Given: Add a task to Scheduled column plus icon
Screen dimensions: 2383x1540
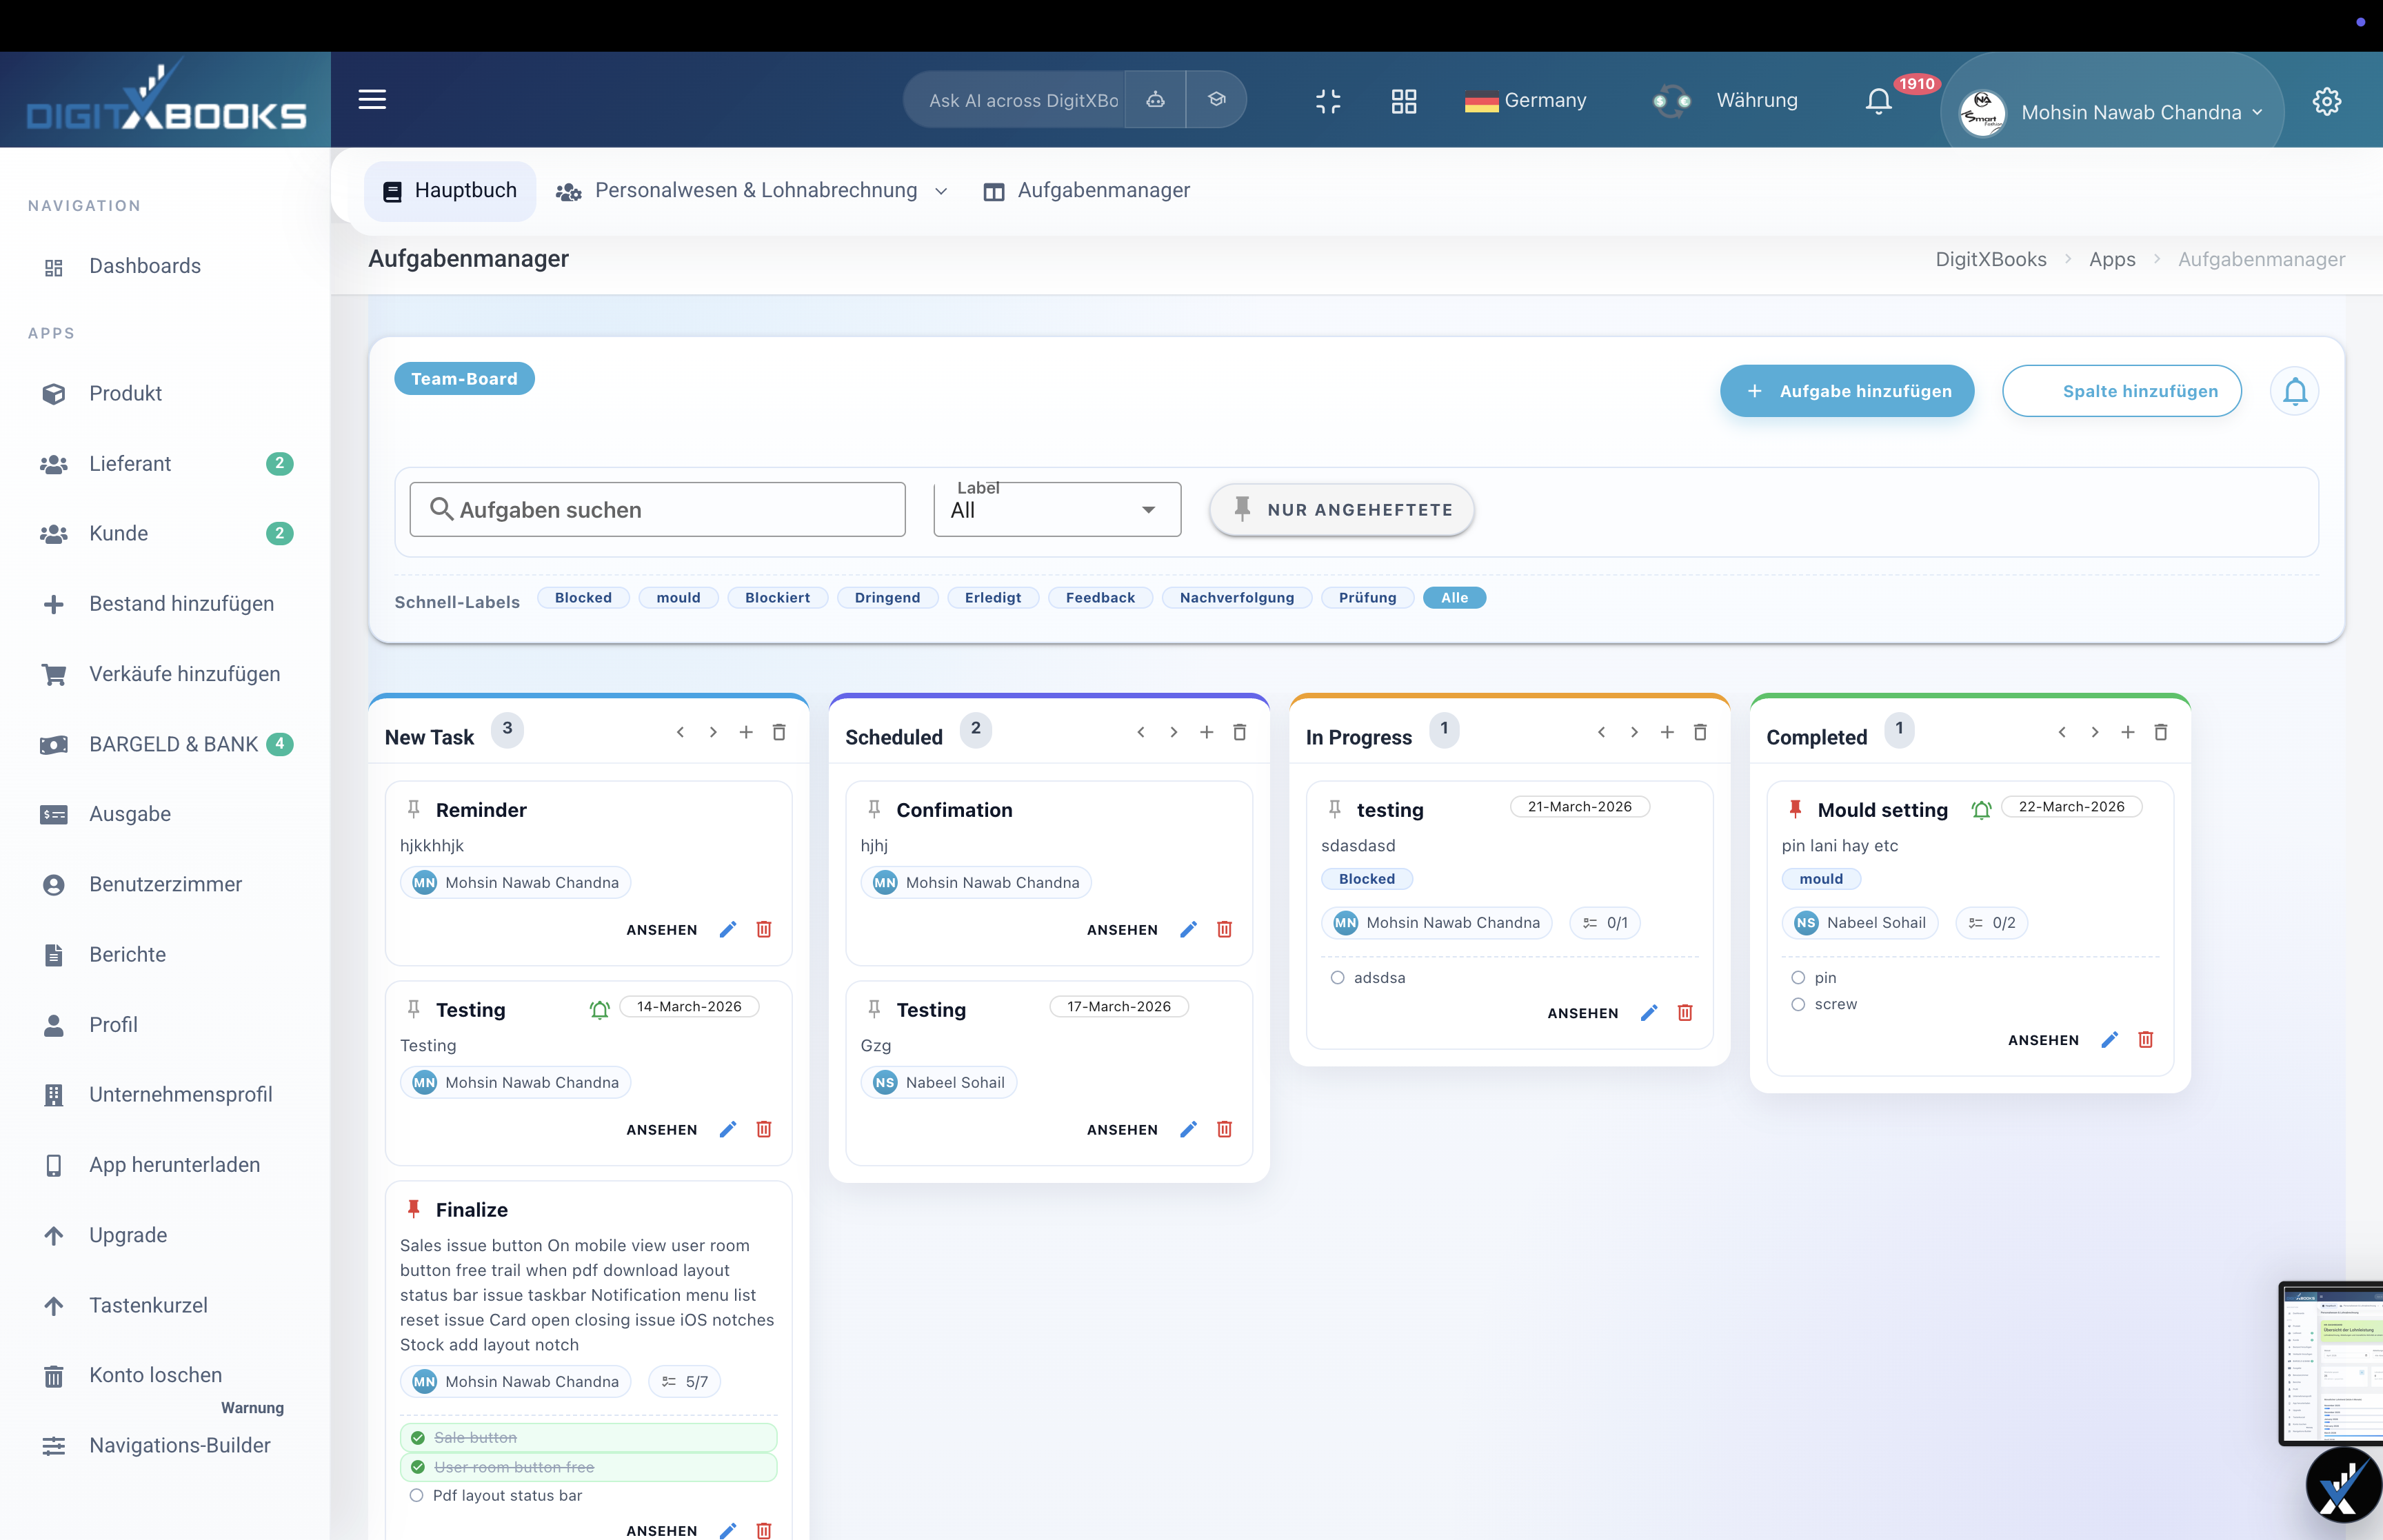Looking at the screenshot, I should tap(1207, 732).
